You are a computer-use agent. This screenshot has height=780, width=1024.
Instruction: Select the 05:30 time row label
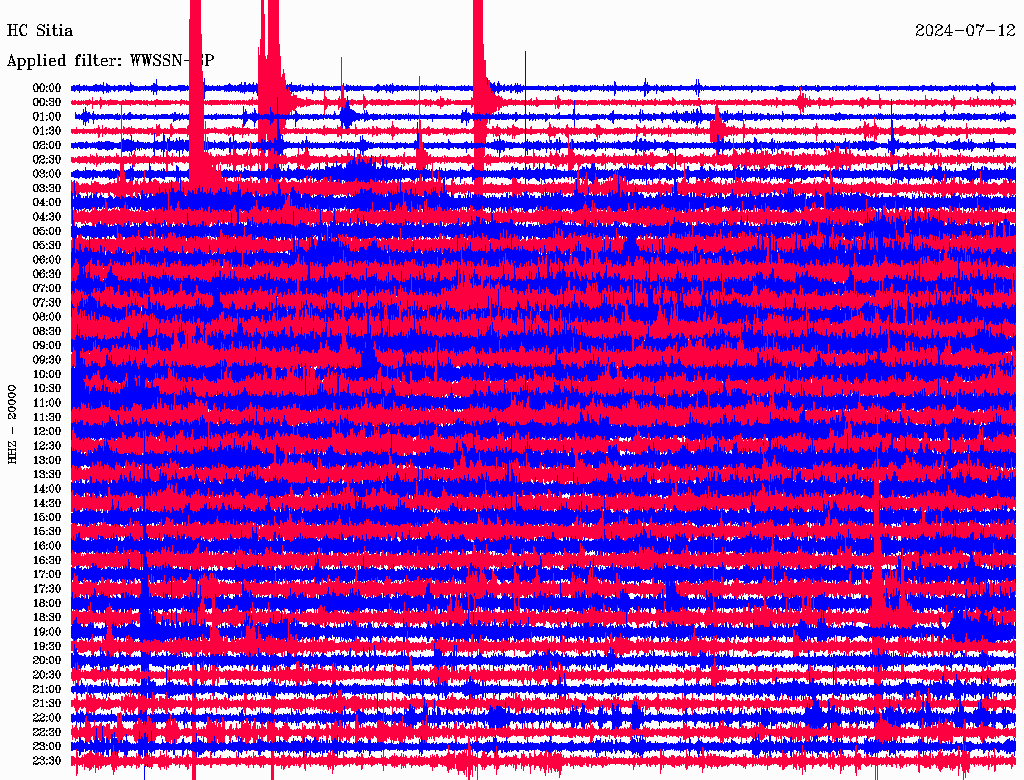[x=47, y=245]
